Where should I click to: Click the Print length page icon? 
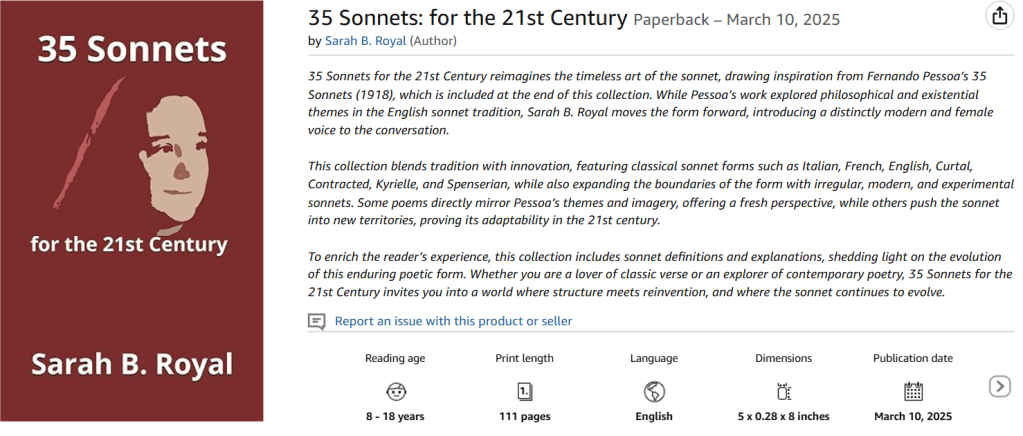coord(524,390)
